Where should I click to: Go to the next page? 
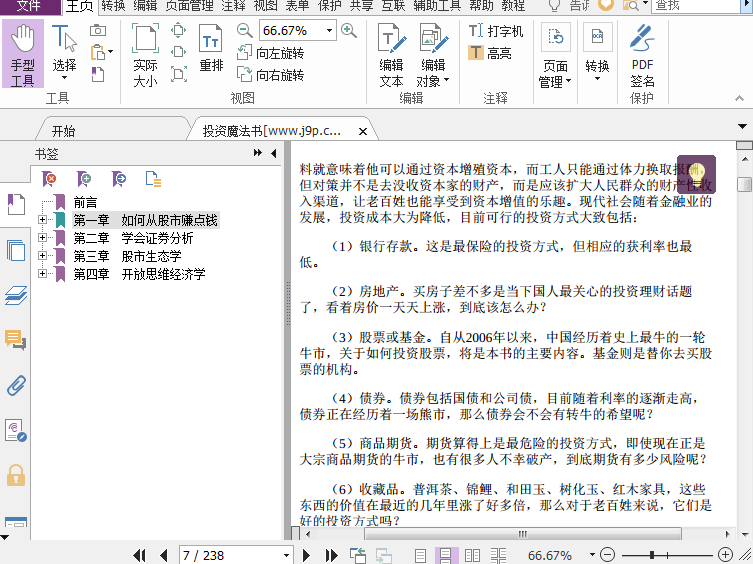306,555
